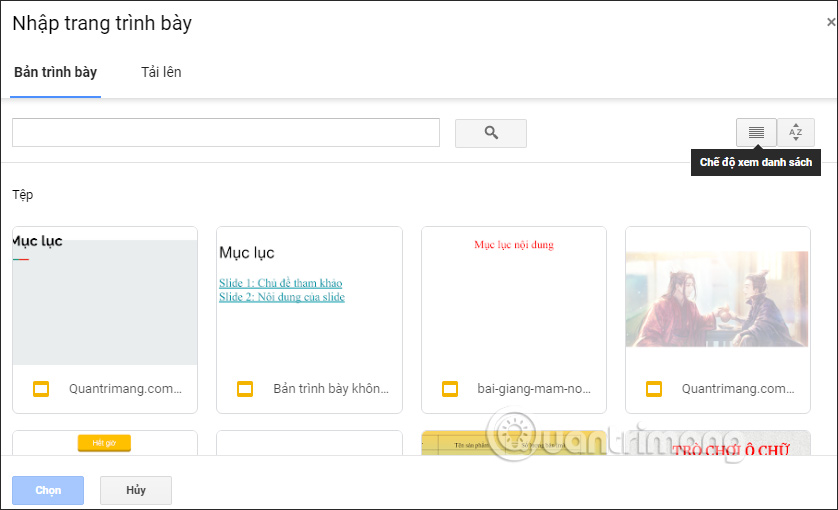Select the TRÒ CHƠI Ô CHỮ thumbnail
This screenshot has height=510, width=838.
click(718, 443)
